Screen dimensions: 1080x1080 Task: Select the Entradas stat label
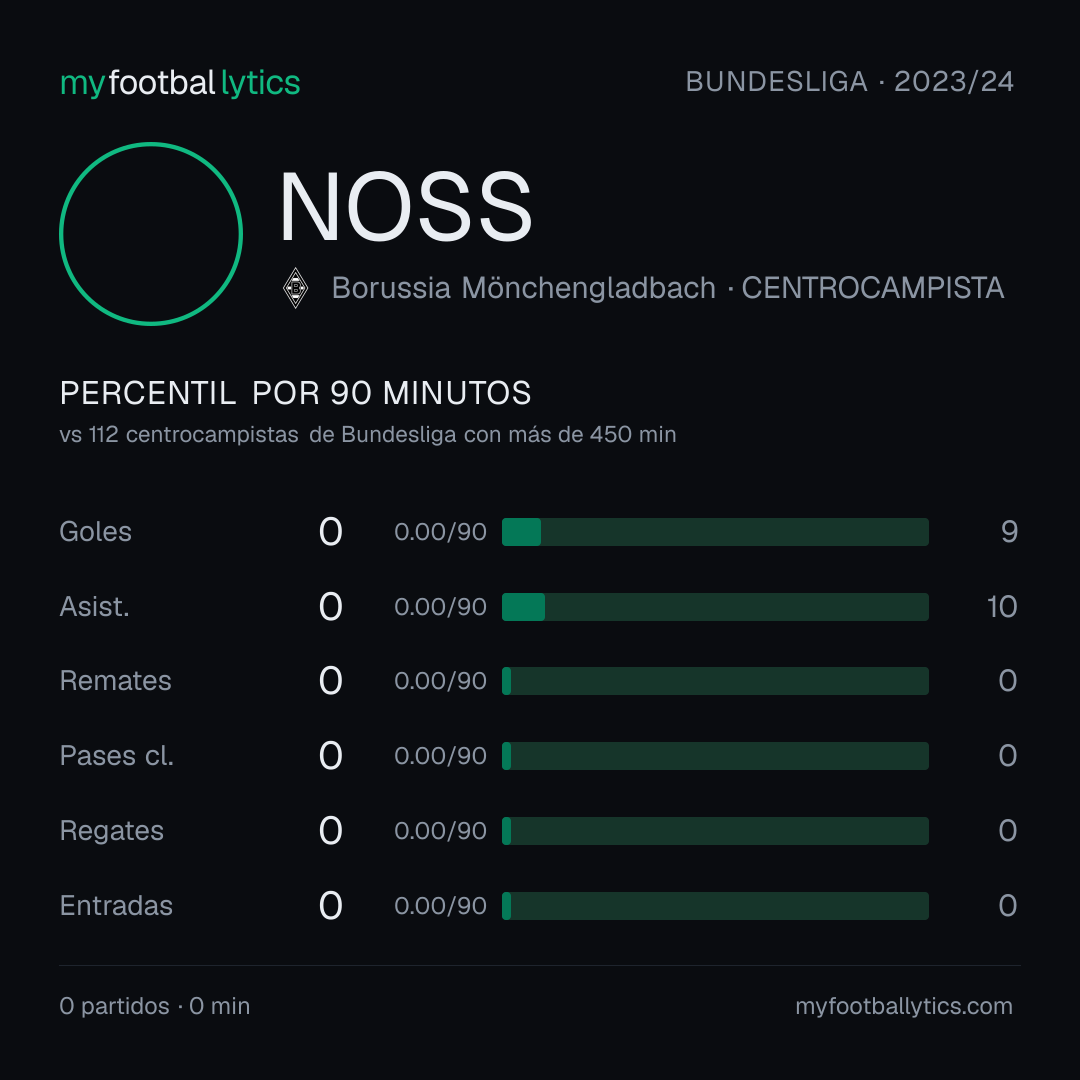click(x=116, y=906)
